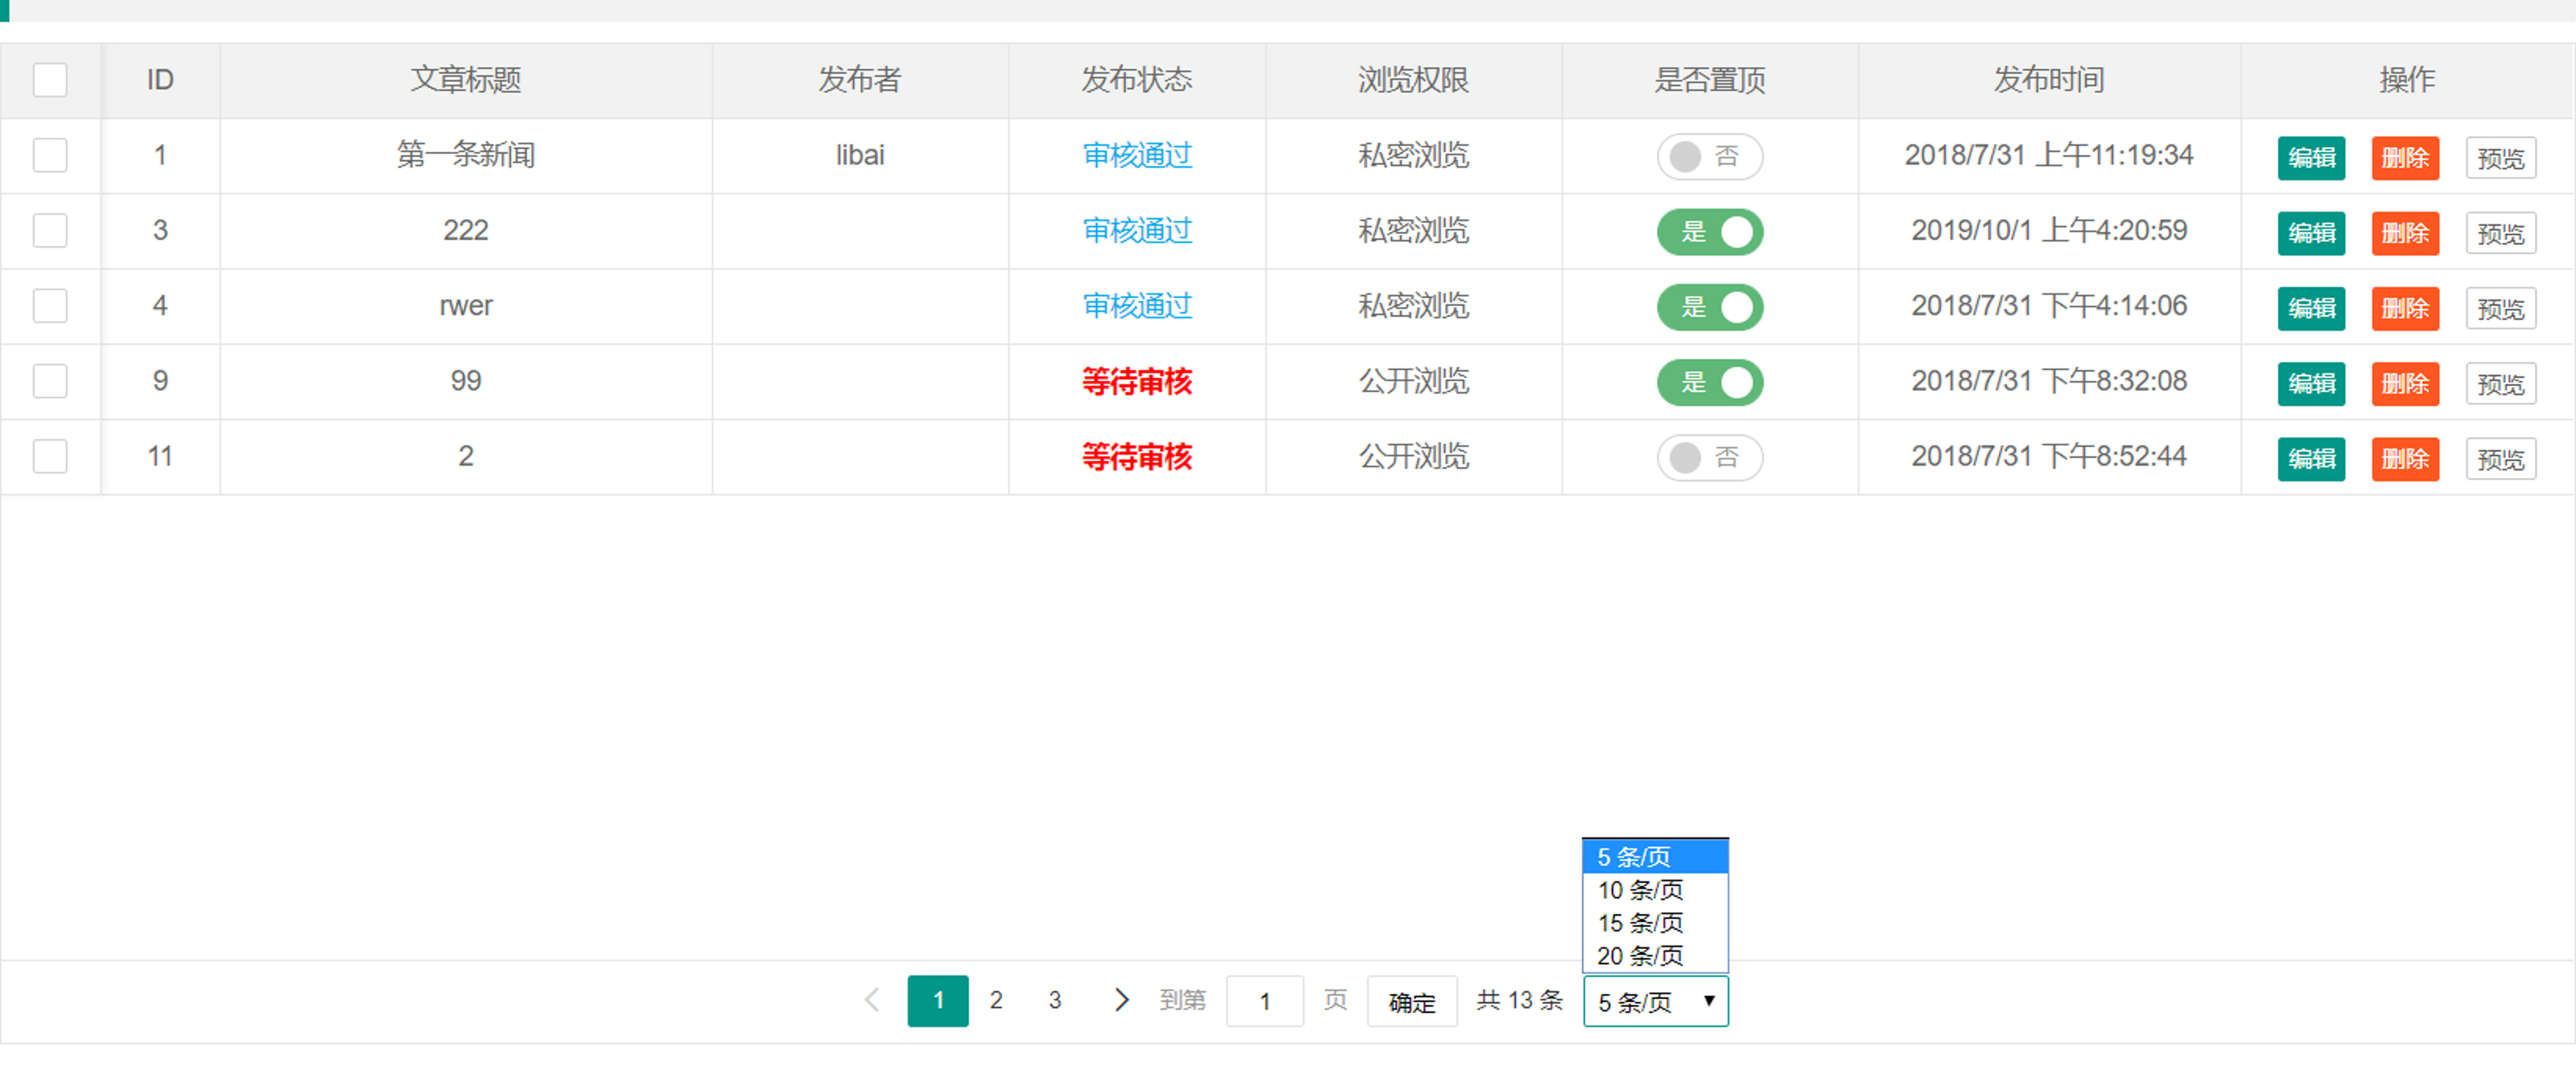Click 编辑 for article ID 9
This screenshot has width=2576, height=1071.
2311,384
